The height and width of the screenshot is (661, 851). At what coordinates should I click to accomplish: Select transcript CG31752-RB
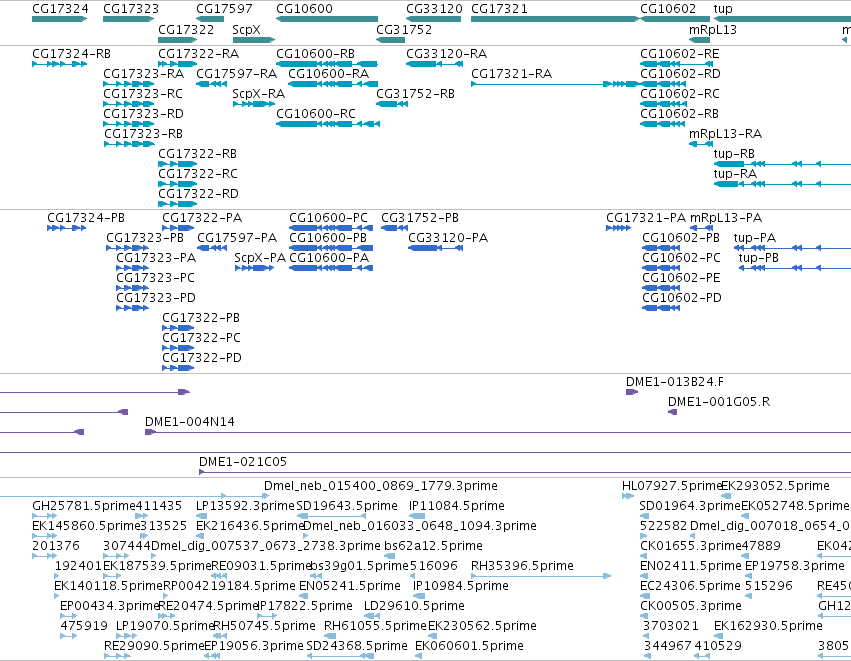tap(392, 104)
